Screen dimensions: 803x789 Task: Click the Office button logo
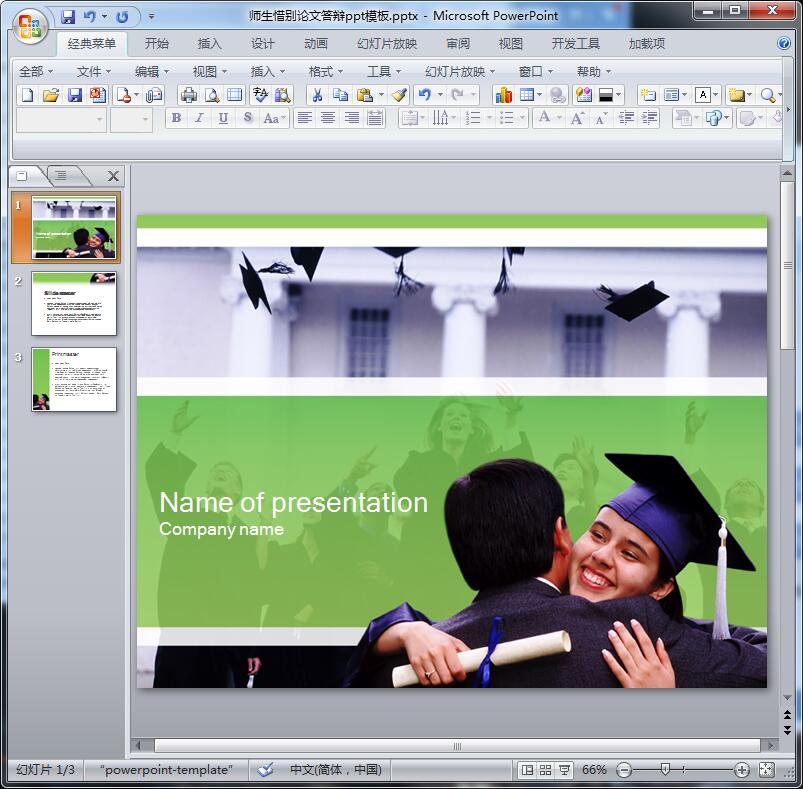coord(30,26)
